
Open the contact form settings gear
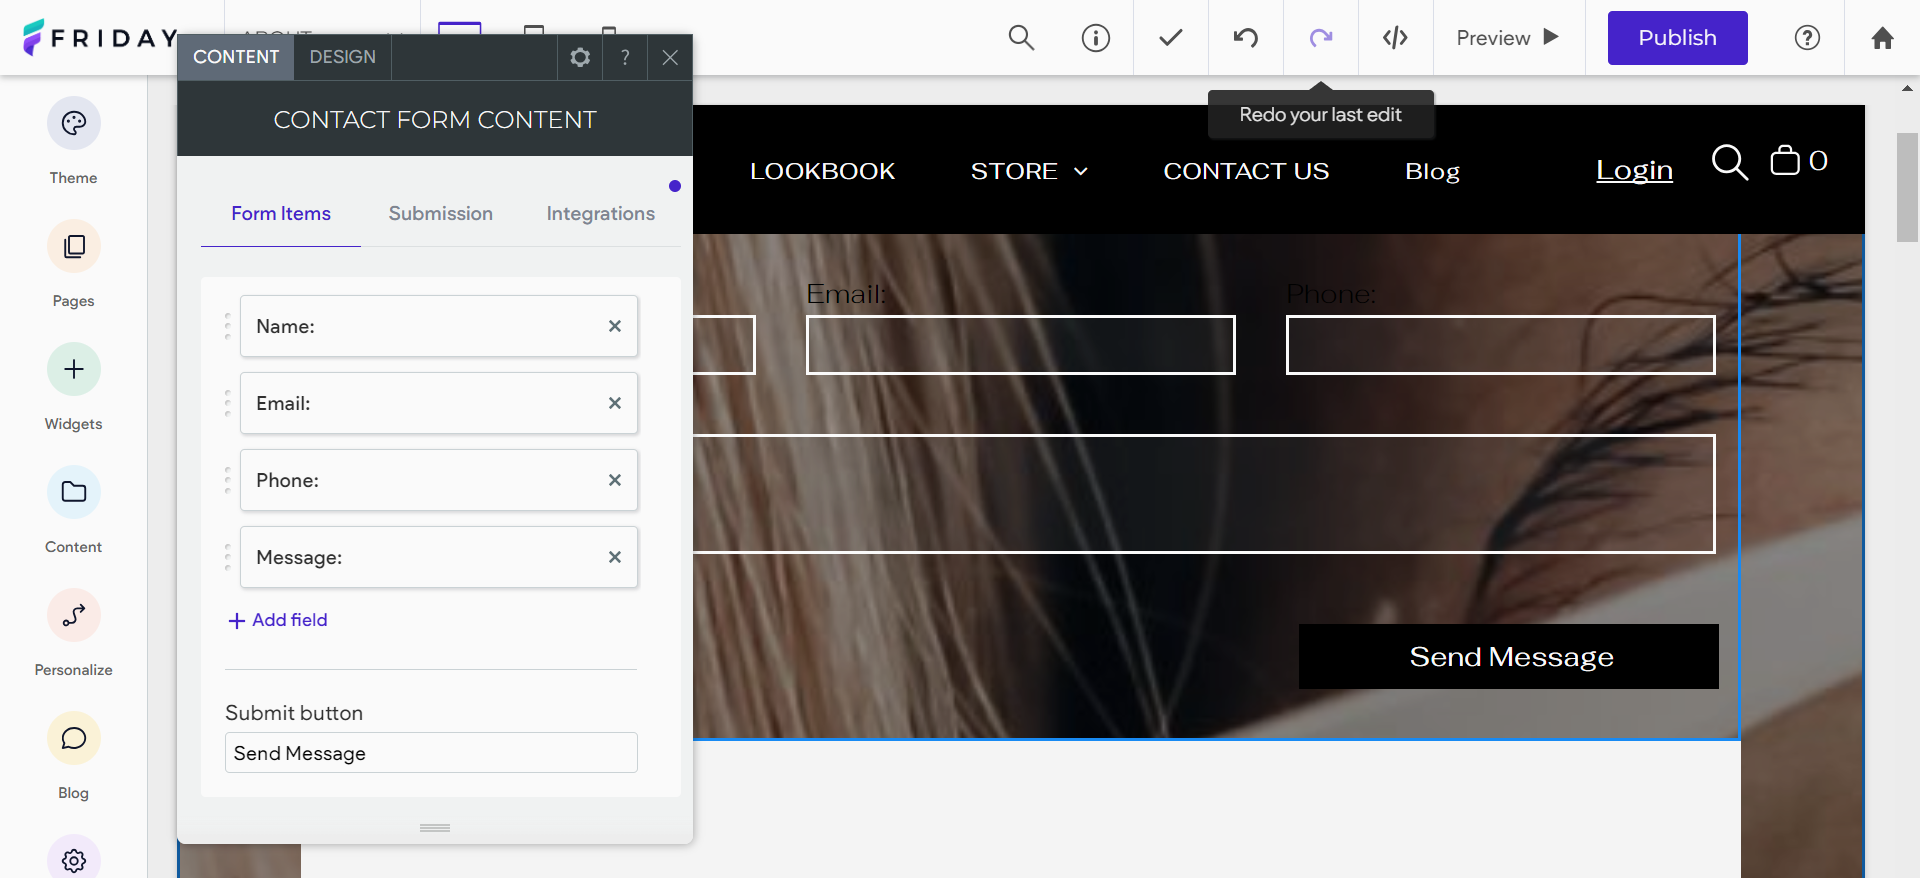coord(580,58)
